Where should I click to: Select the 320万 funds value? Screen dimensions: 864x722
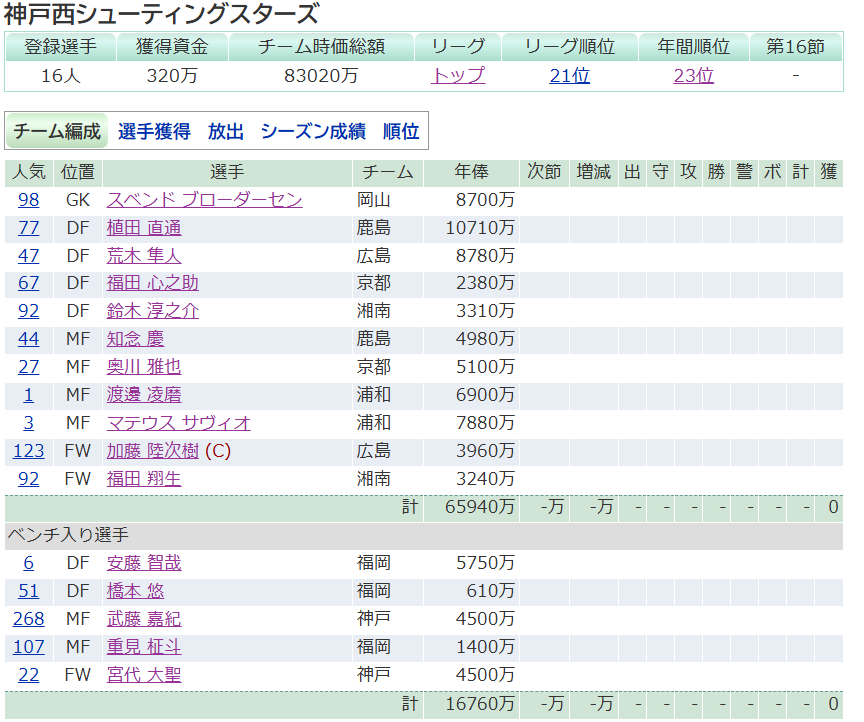(x=172, y=75)
